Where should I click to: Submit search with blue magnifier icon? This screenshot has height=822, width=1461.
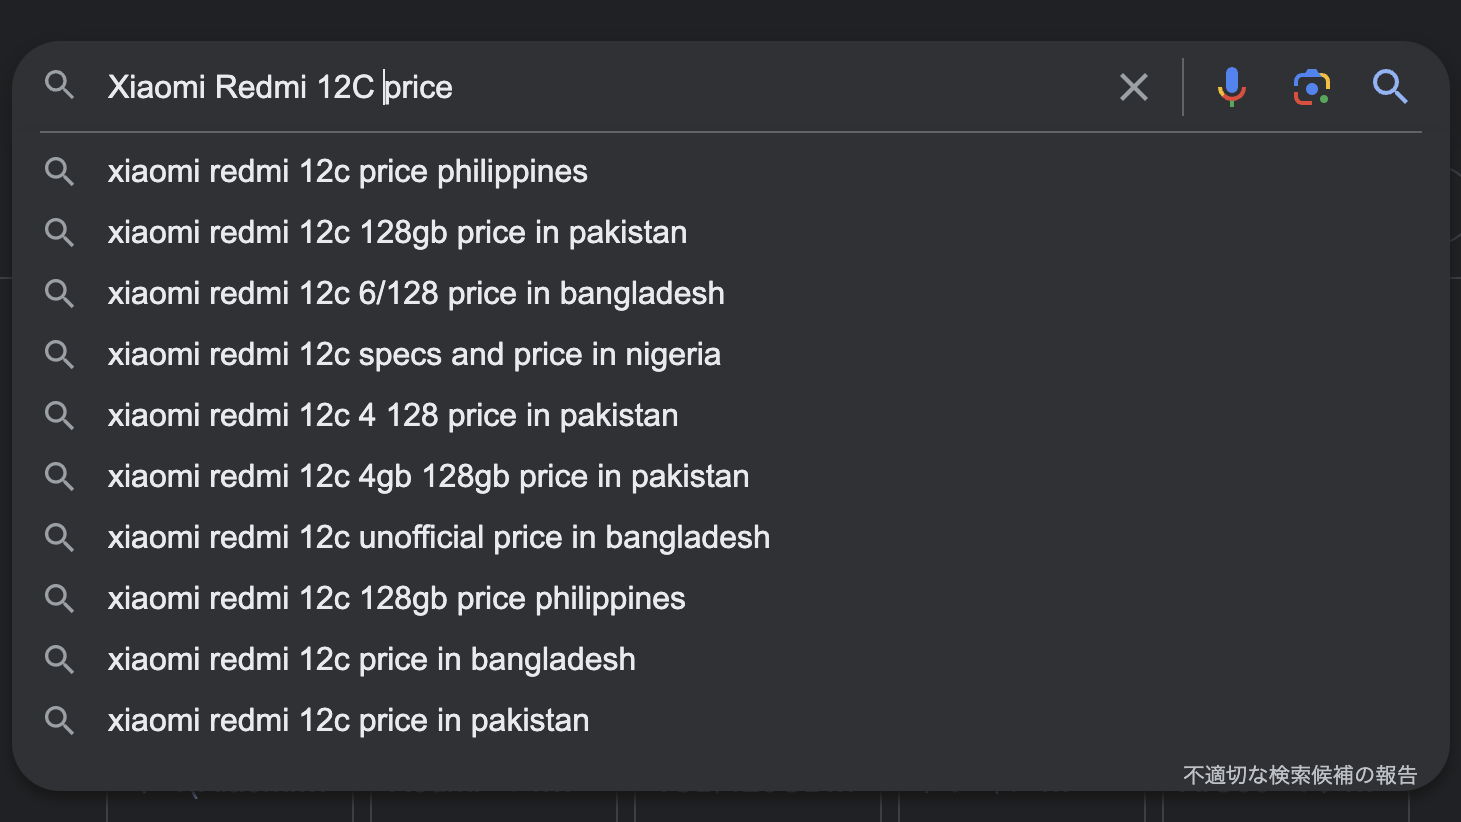tap(1390, 87)
